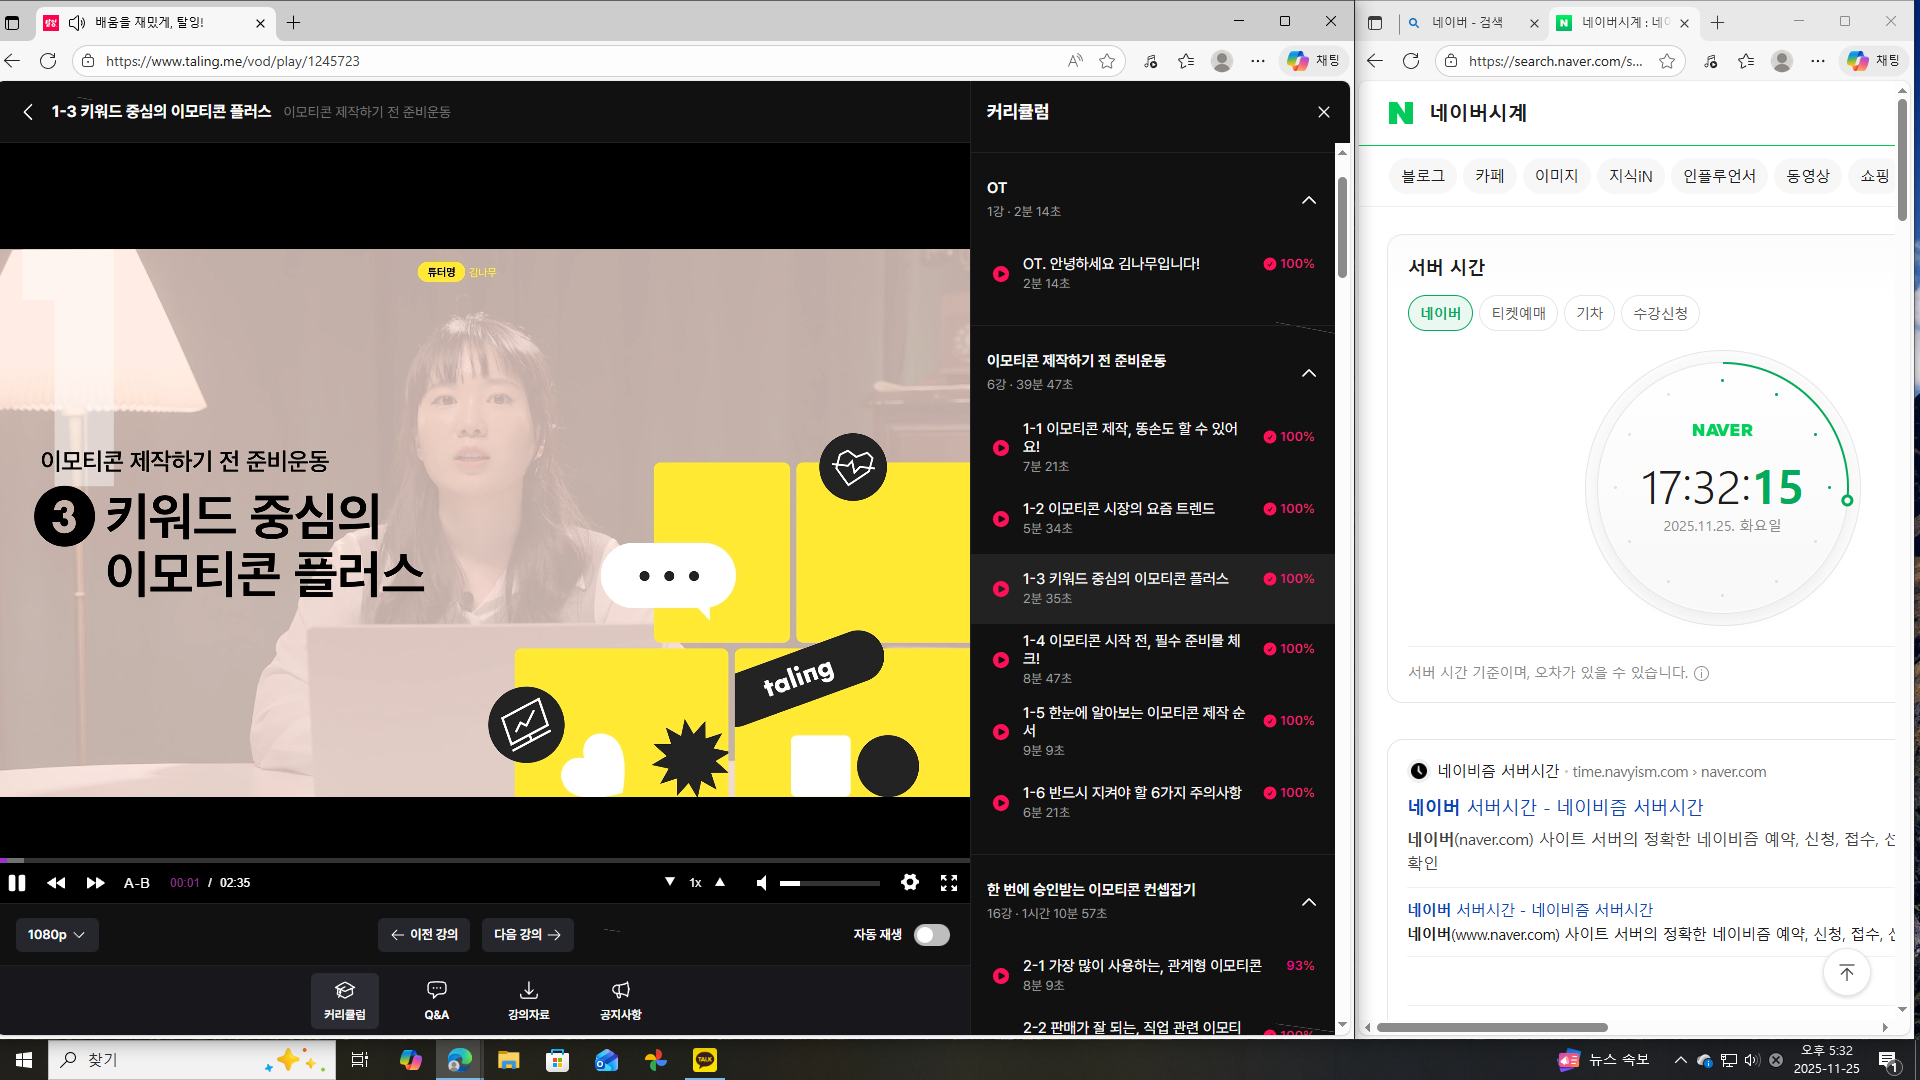This screenshot has width=1920, height=1080.
Task: Collapse 이모티콘 제작하기 전 준비운동 section
Action: [x=1308, y=373]
